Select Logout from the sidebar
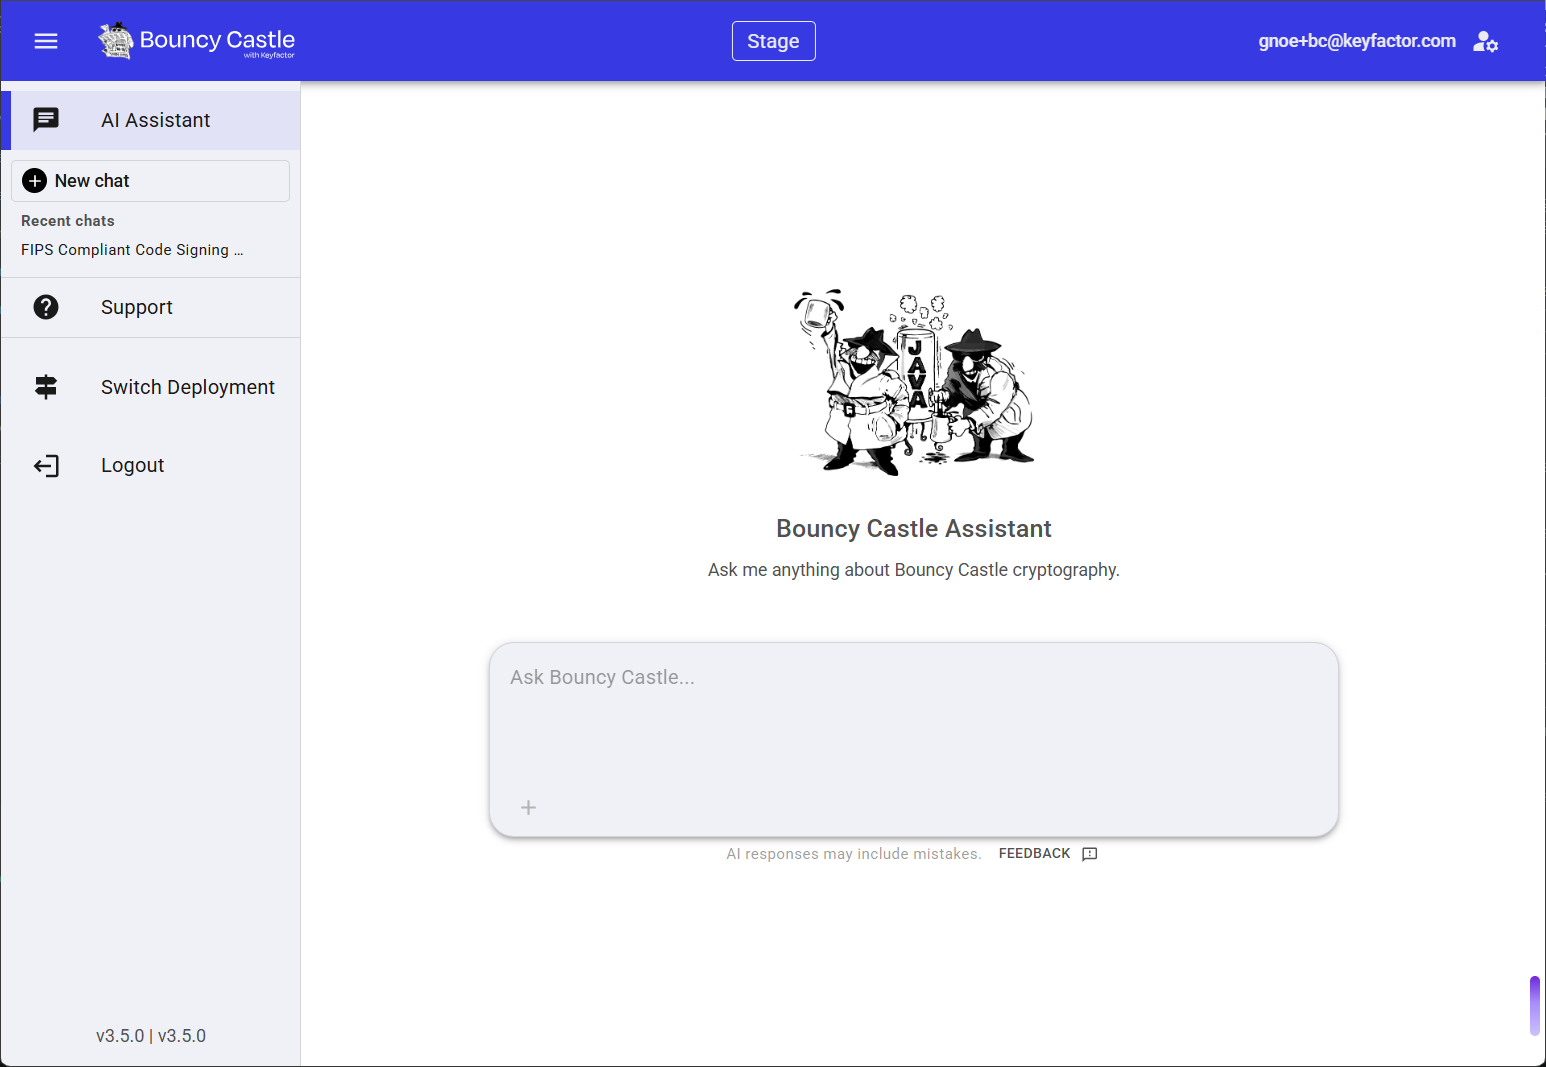Image resolution: width=1546 pixels, height=1067 pixels. point(151,465)
